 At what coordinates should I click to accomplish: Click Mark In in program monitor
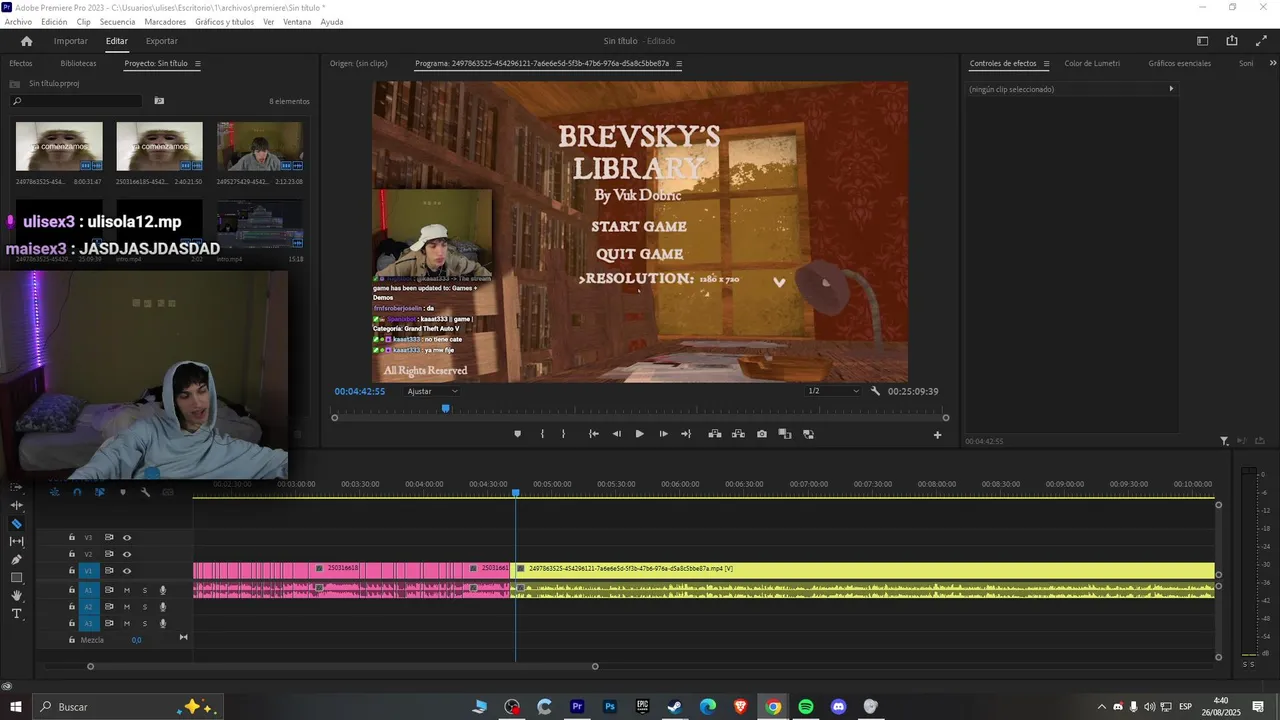[542, 434]
